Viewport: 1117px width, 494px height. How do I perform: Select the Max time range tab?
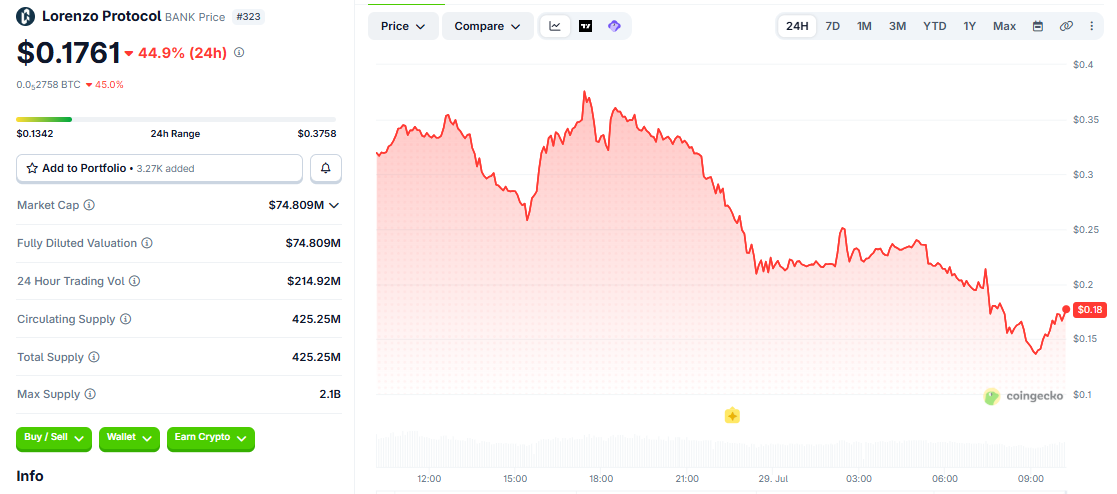1004,26
